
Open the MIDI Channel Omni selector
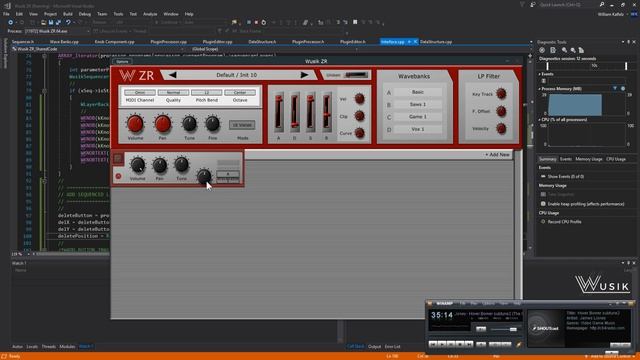140,93
